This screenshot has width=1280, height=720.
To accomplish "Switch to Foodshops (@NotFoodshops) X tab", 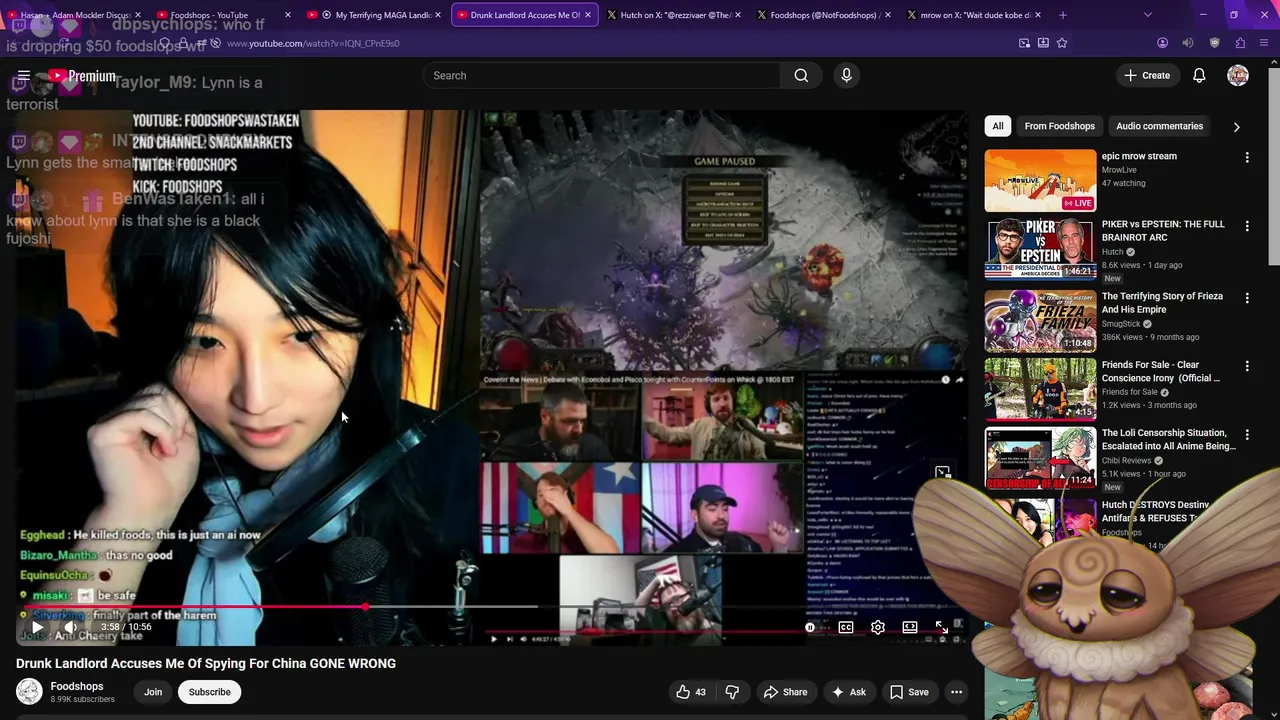I will click(x=824, y=15).
